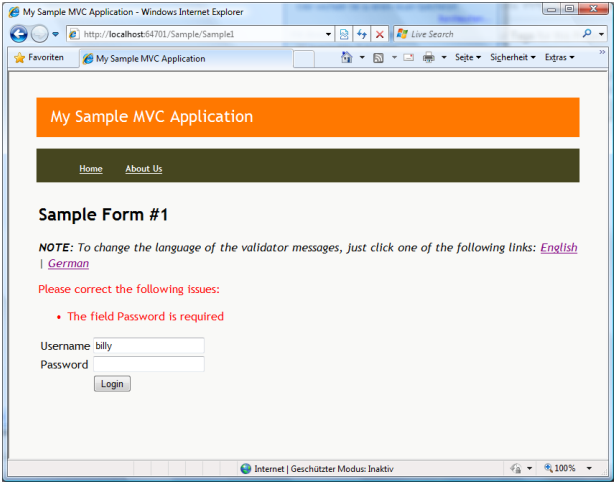
Task: Click the browser Back arrow button
Action: click(x=19, y=34)
